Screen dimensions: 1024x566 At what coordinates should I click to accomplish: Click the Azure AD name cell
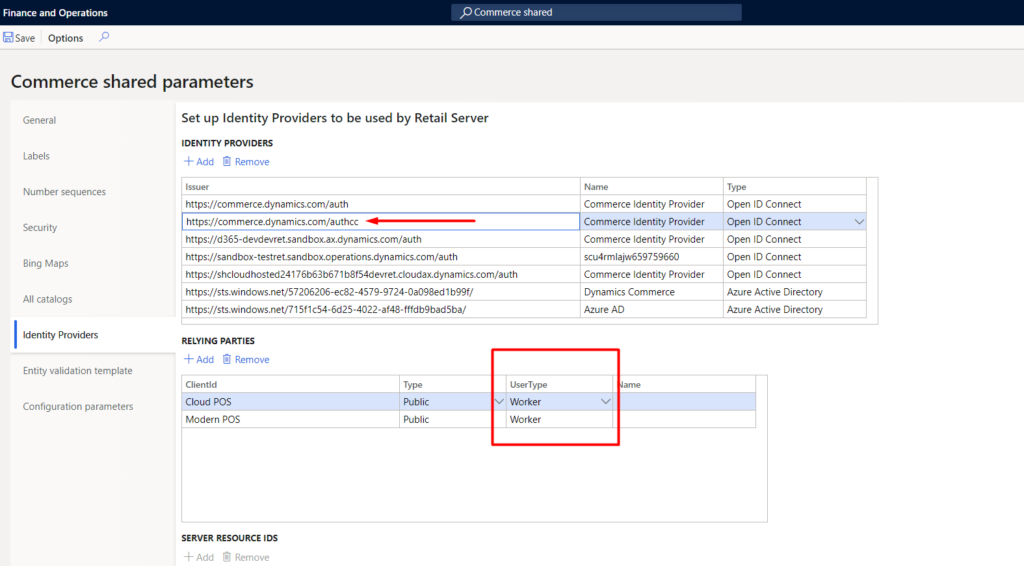coord(651,310)
